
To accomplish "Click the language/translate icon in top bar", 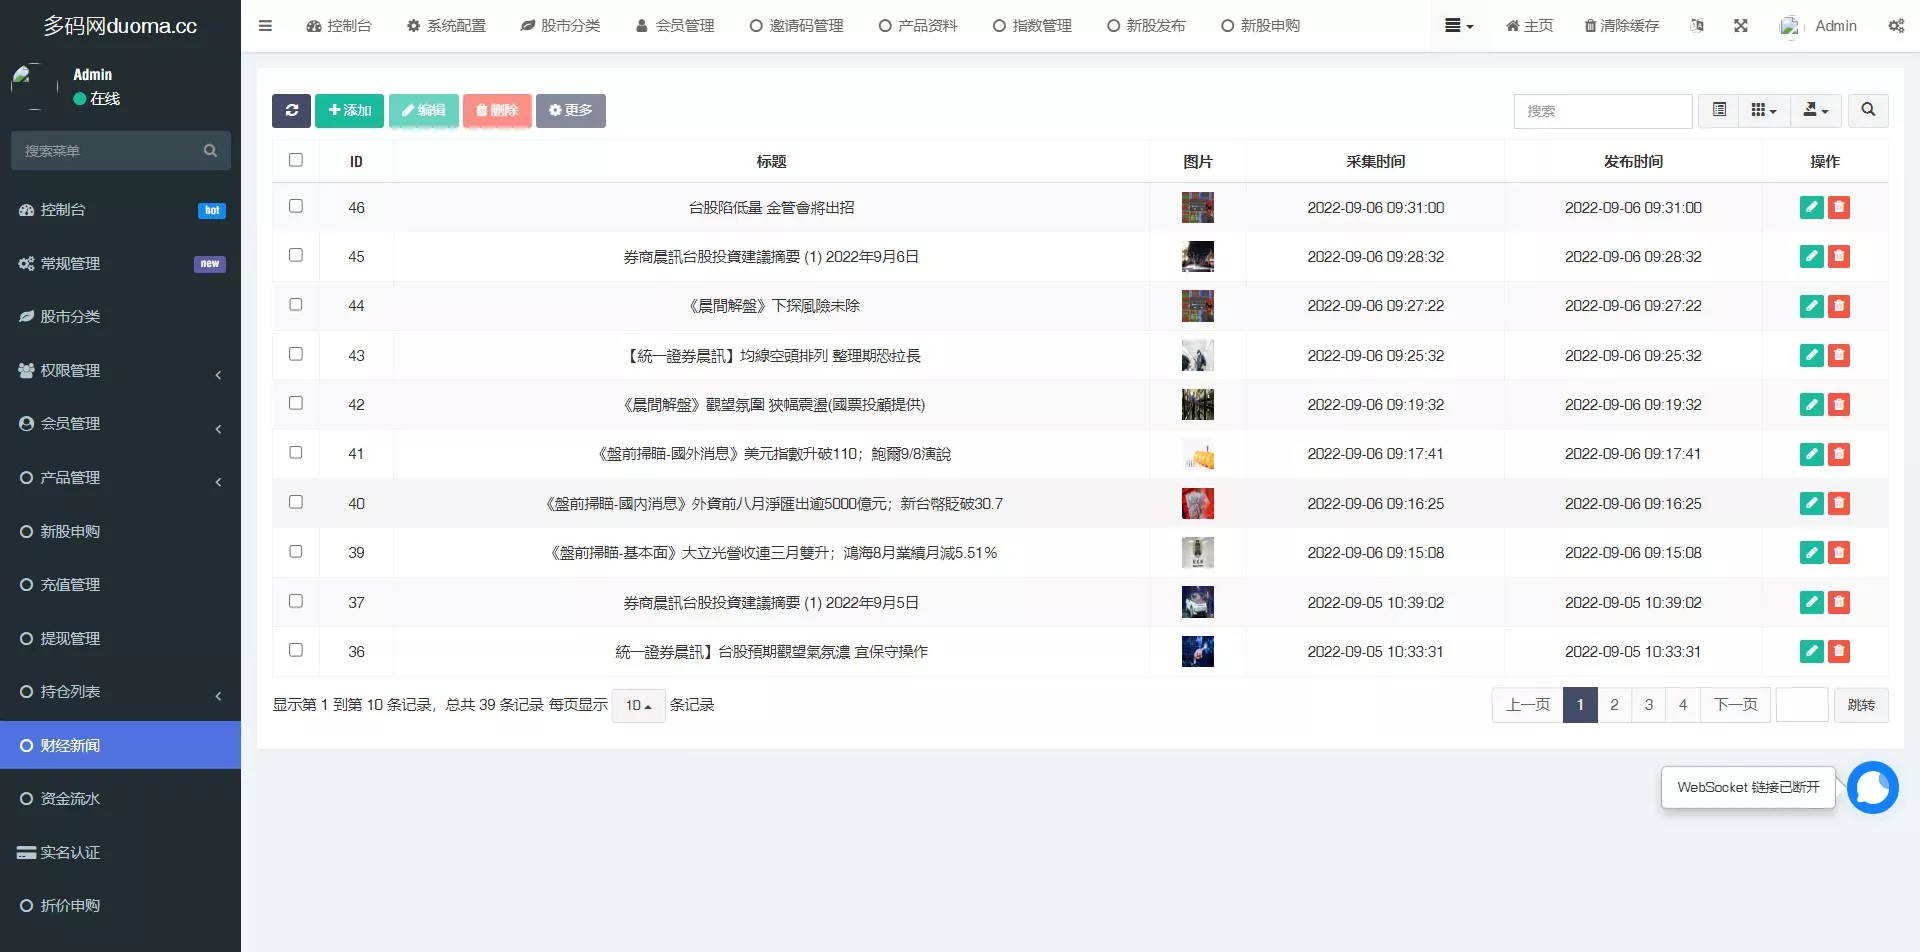I will pos(1697,26).
